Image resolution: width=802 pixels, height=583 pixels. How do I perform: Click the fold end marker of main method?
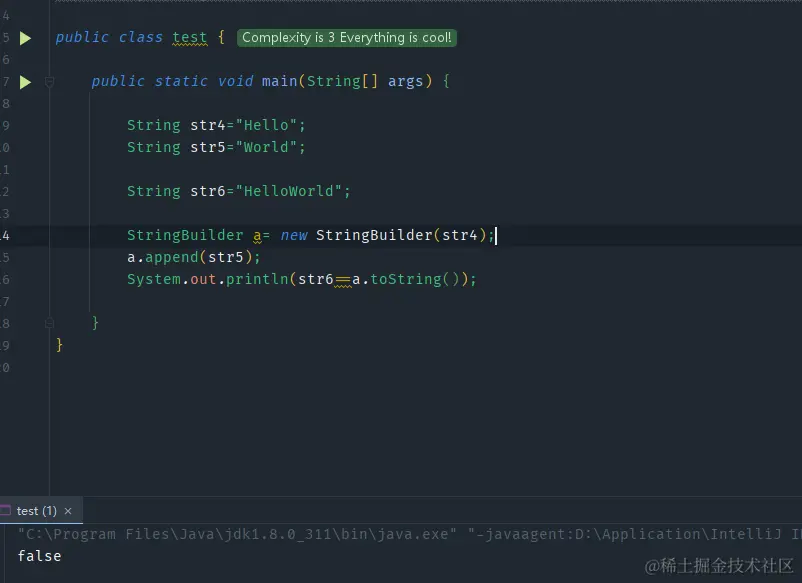[50, 323]
